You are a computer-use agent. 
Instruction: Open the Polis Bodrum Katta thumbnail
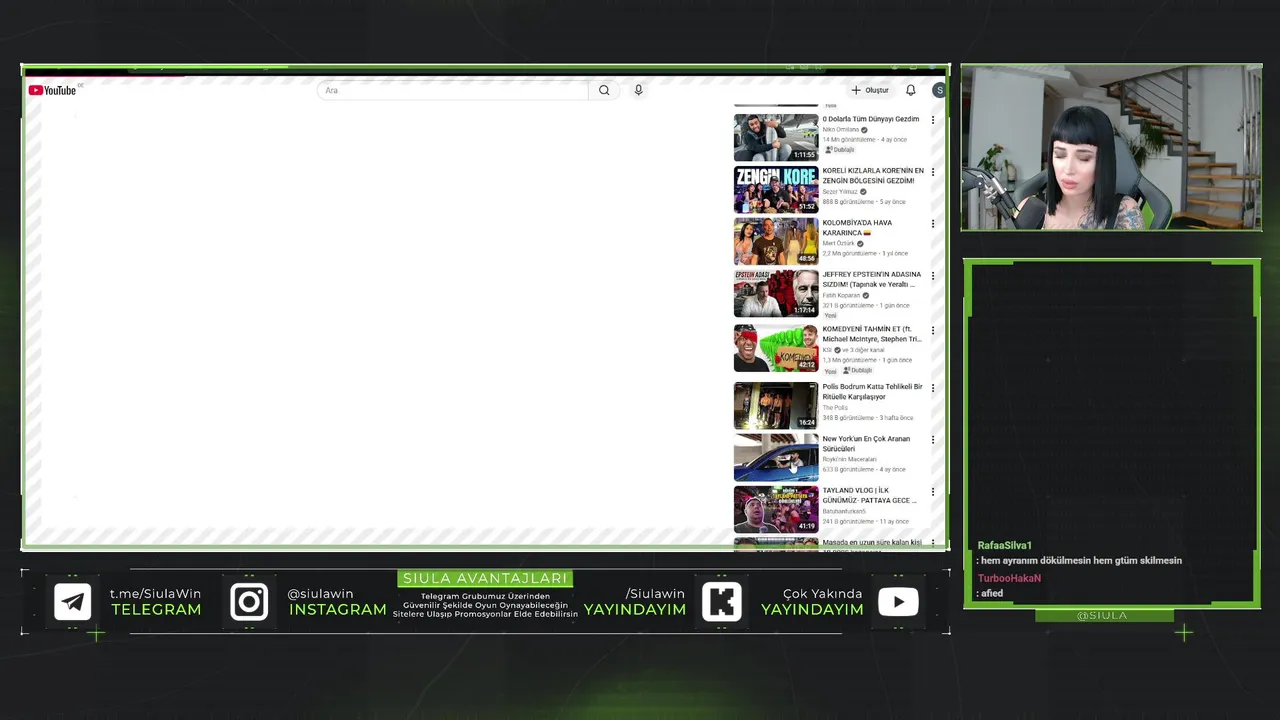tap(776, 405)
